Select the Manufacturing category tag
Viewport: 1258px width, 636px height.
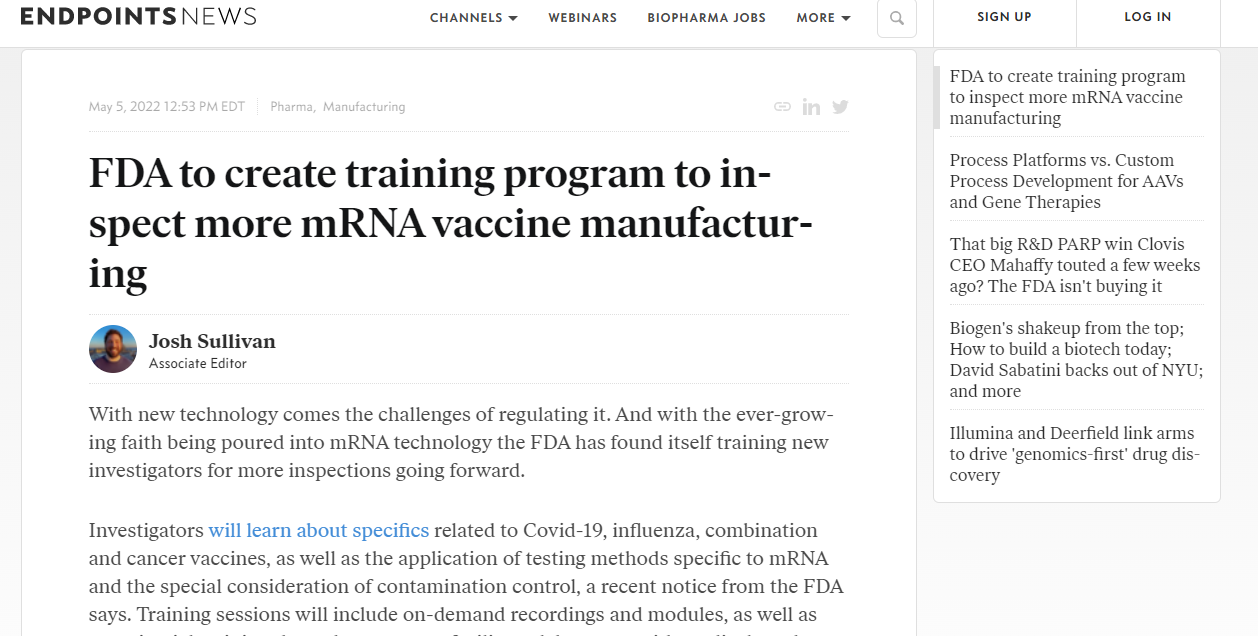pos(364,107)
